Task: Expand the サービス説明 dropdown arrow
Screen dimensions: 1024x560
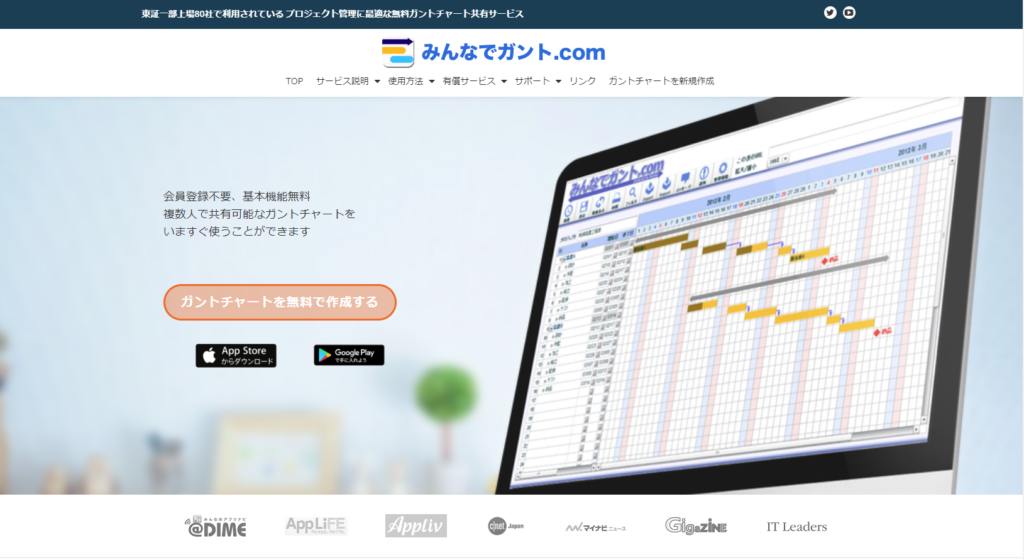Action: pyautogui.click(x=377, y=82)
